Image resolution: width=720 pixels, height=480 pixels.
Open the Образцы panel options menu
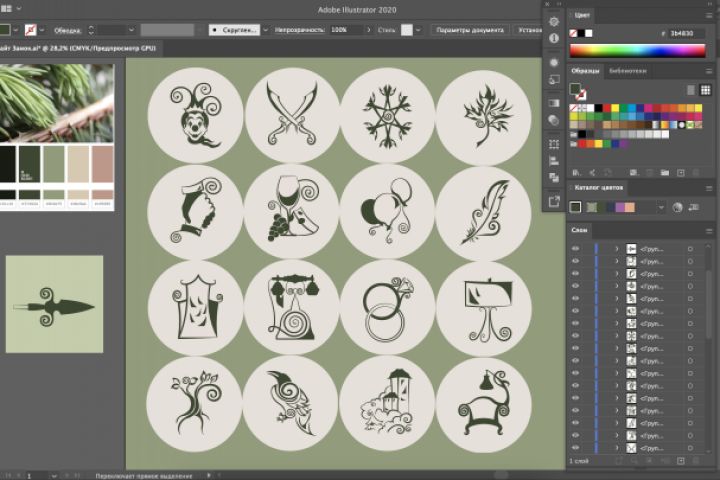709,71
